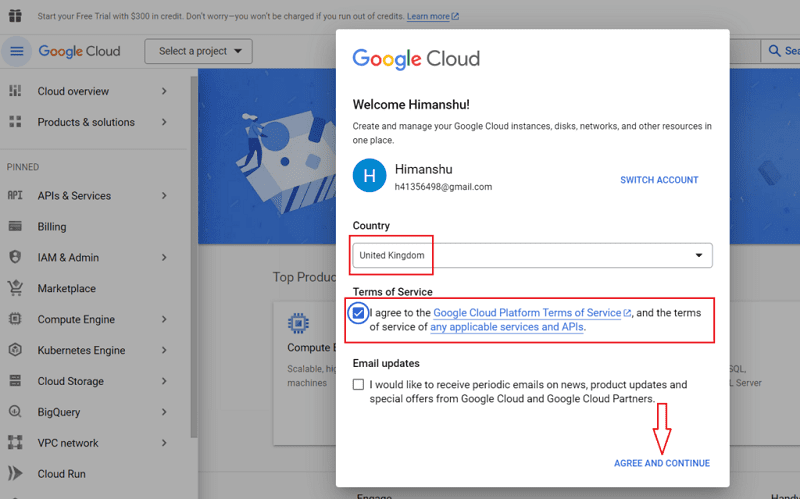Screen dimensions: 800x499
Task: Open the any applicable services and APIs link
Action: point(507,327)
